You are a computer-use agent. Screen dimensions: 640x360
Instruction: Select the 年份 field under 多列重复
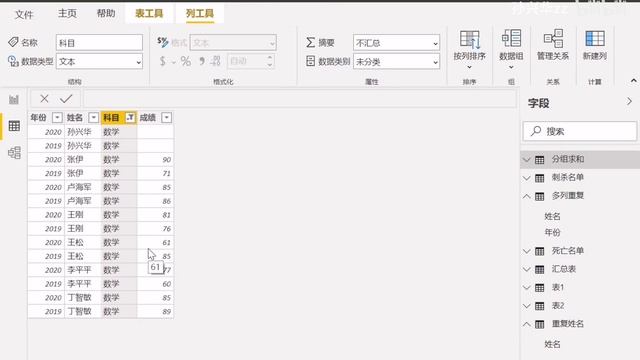(x=552, y=233)
